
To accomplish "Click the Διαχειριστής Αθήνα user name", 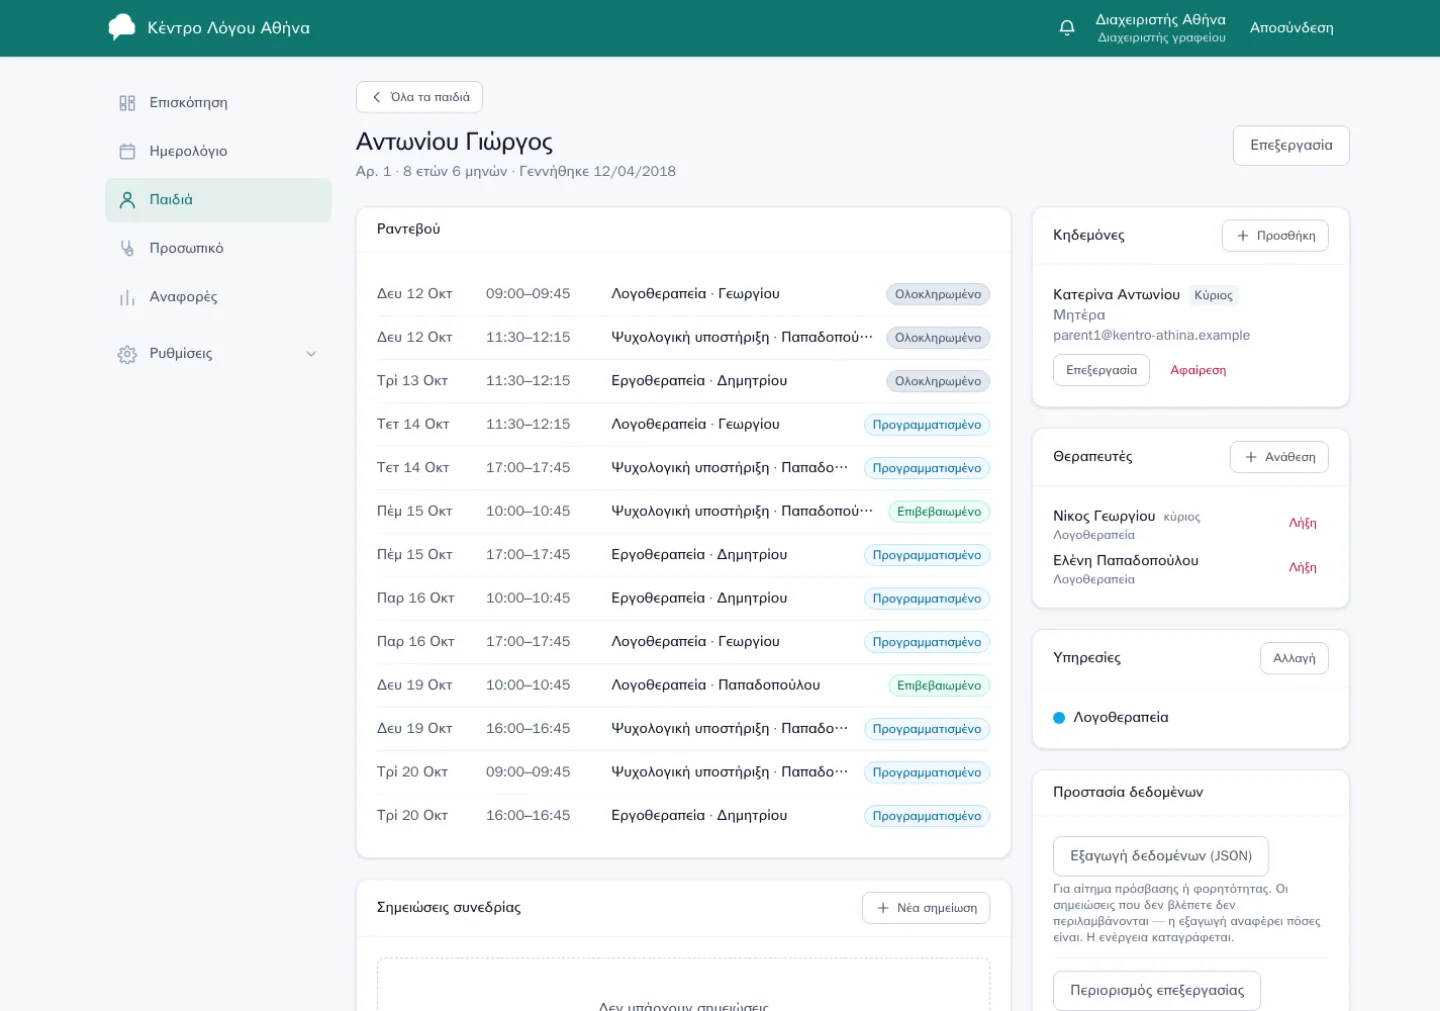I will point(1160,20).
